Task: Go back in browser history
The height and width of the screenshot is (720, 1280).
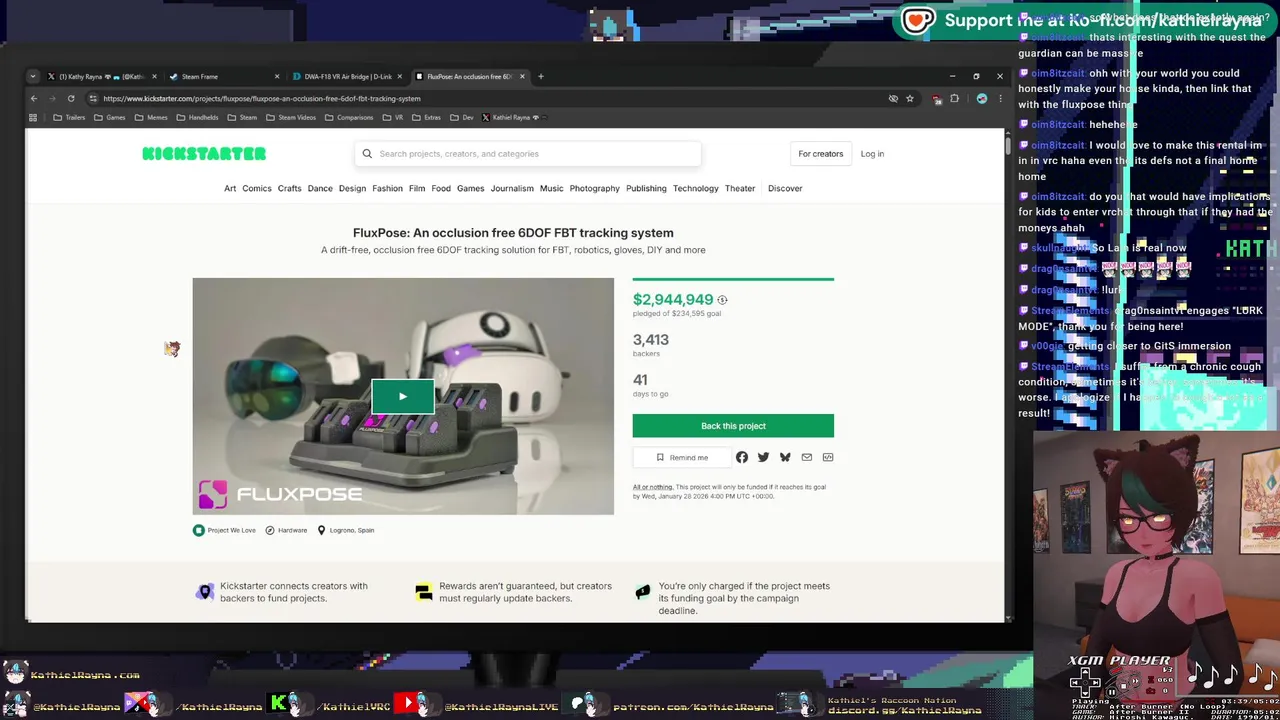Action: 33,98
